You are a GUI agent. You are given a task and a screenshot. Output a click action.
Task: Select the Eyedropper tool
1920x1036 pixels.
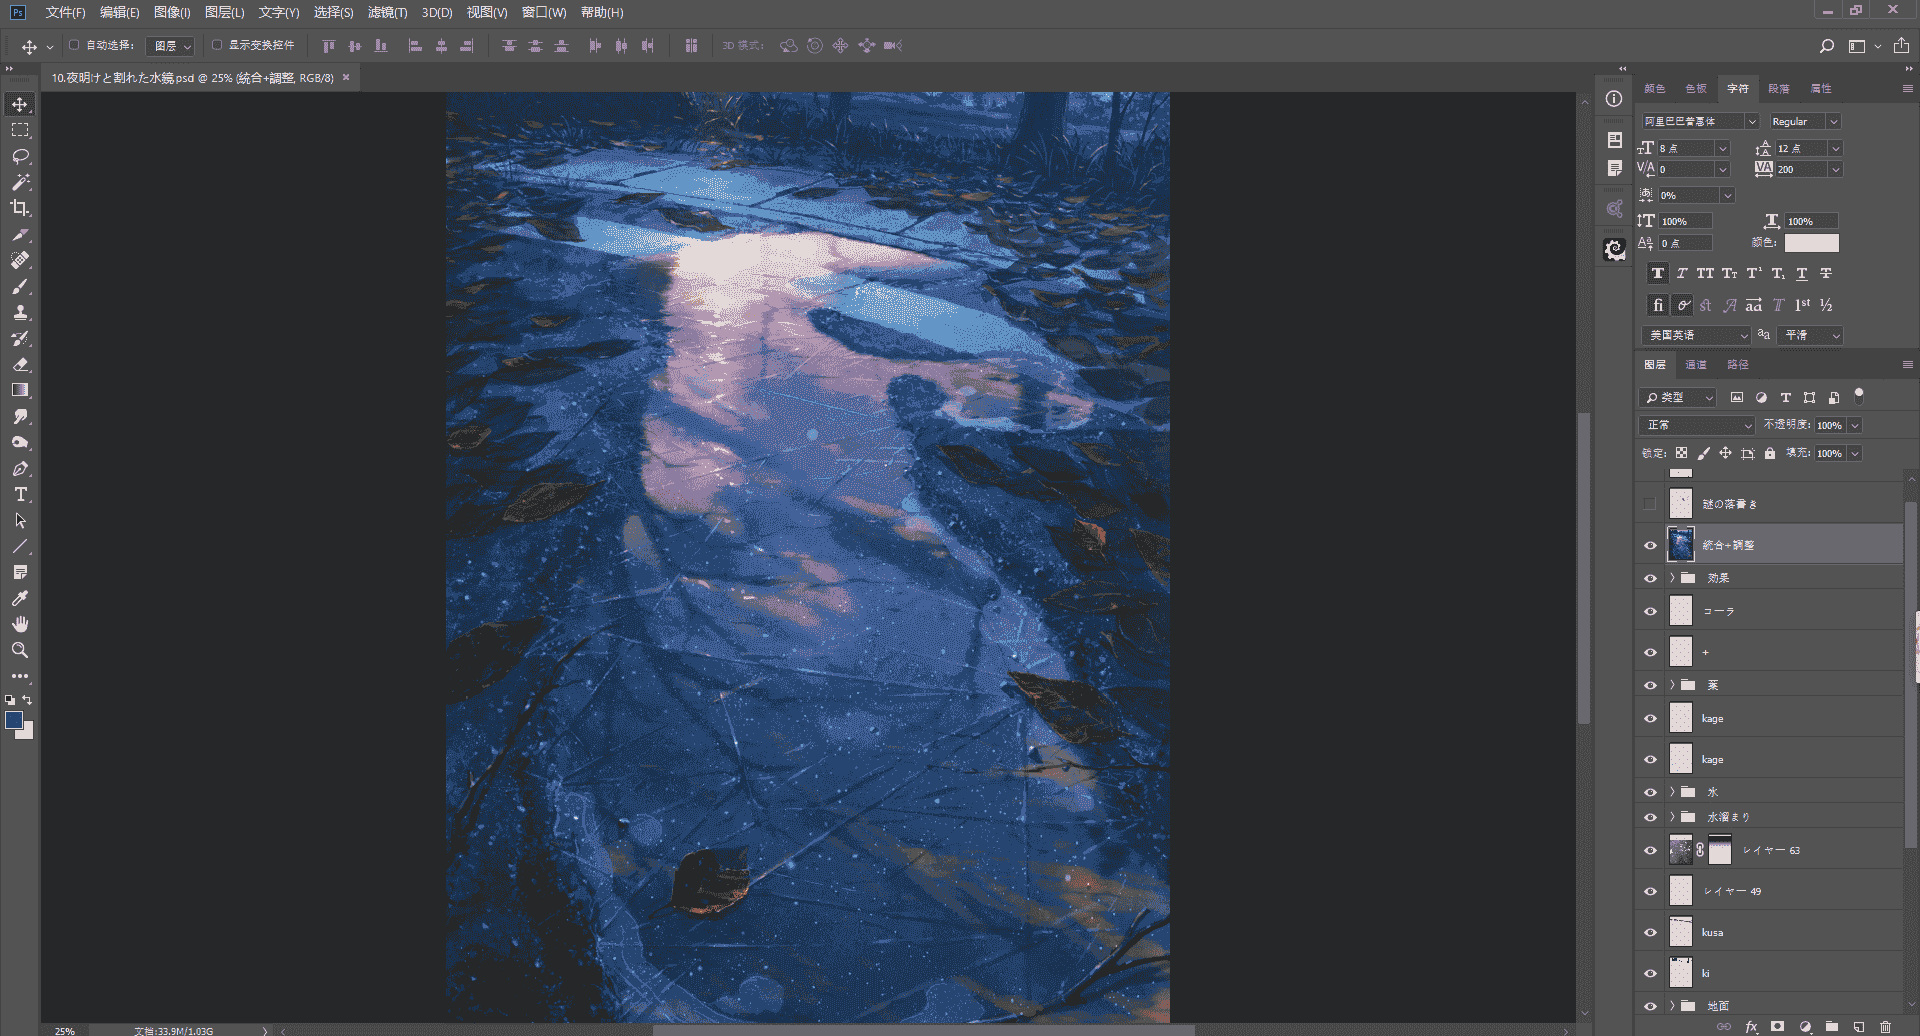point(20,598)
